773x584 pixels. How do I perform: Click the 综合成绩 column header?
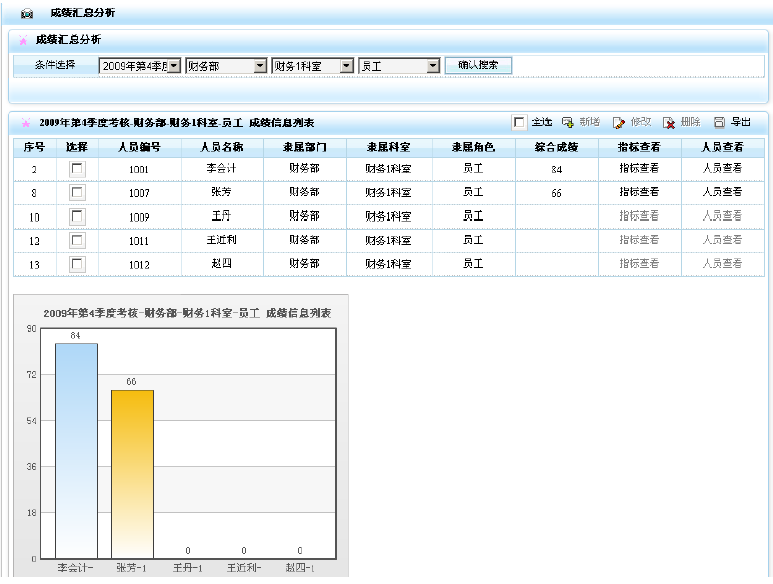coord(557,147)
